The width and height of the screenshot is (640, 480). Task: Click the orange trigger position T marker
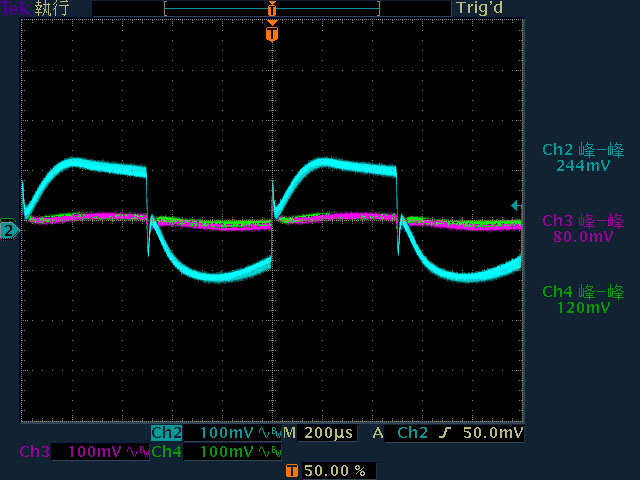272,33
